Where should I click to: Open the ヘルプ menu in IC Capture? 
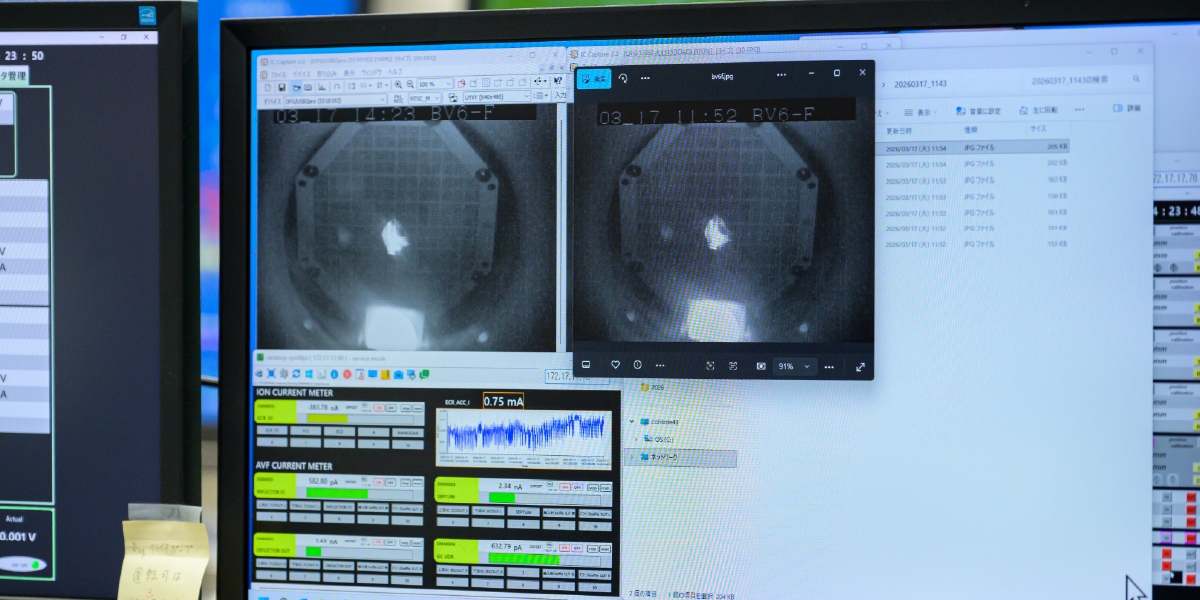pyautogui.click(x=396, y=73)
